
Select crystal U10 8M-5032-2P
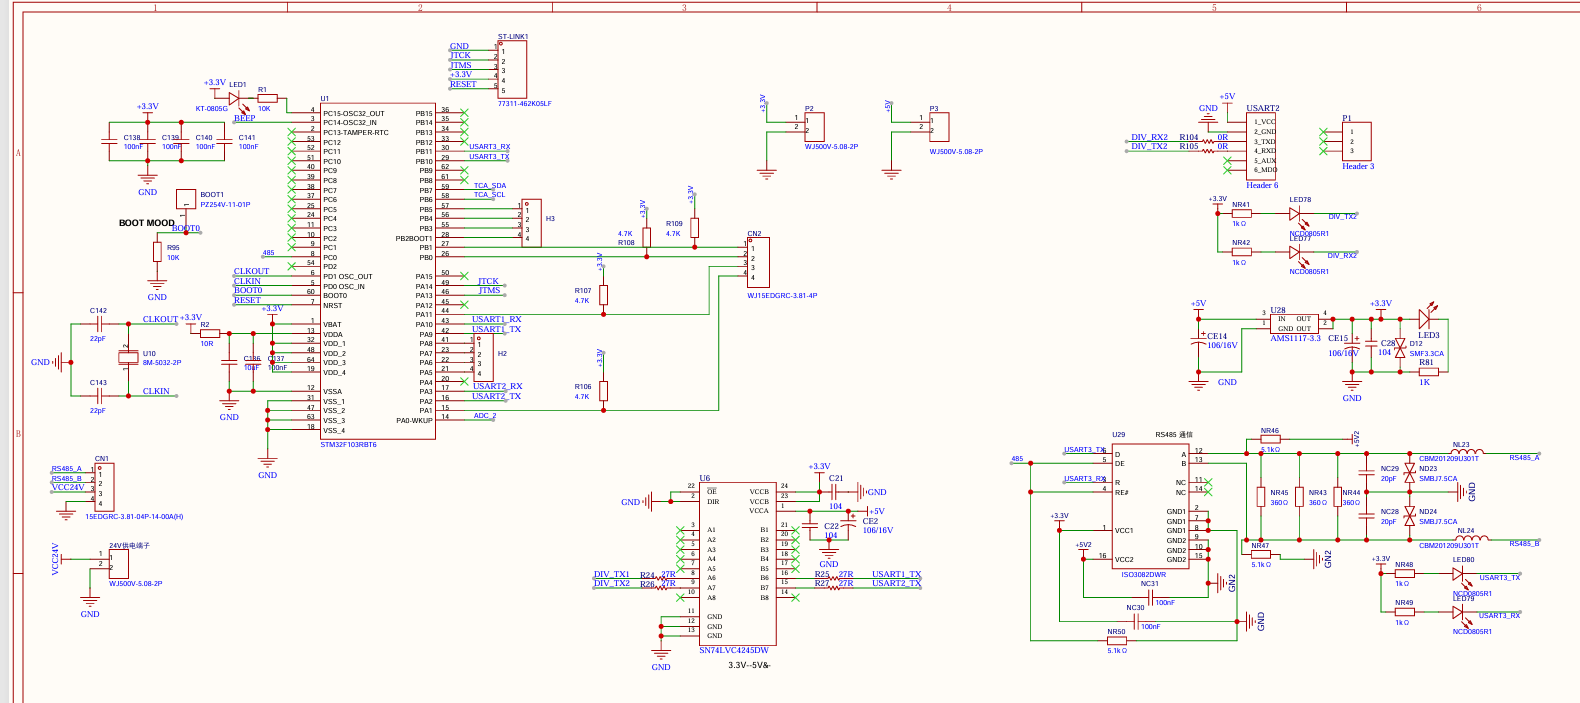tap(128, 357)
